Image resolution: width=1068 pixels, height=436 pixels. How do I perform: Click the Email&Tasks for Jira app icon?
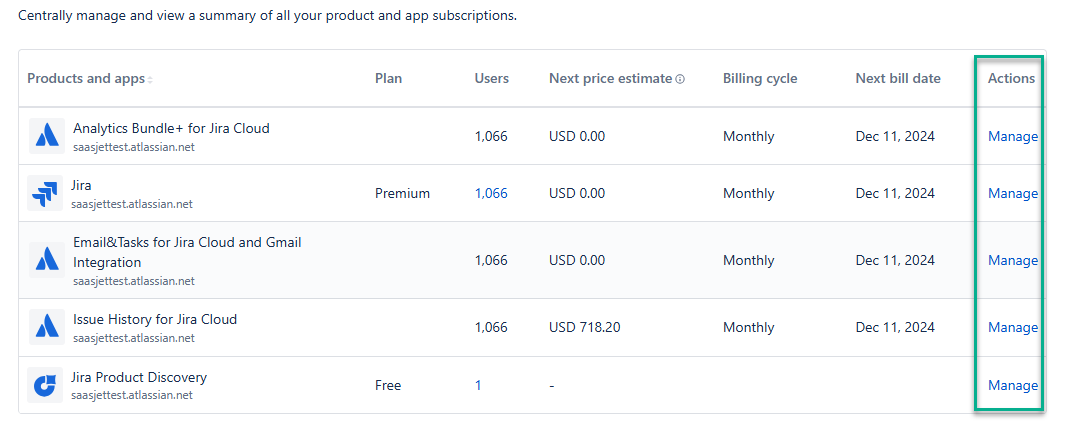coord(46,260)
